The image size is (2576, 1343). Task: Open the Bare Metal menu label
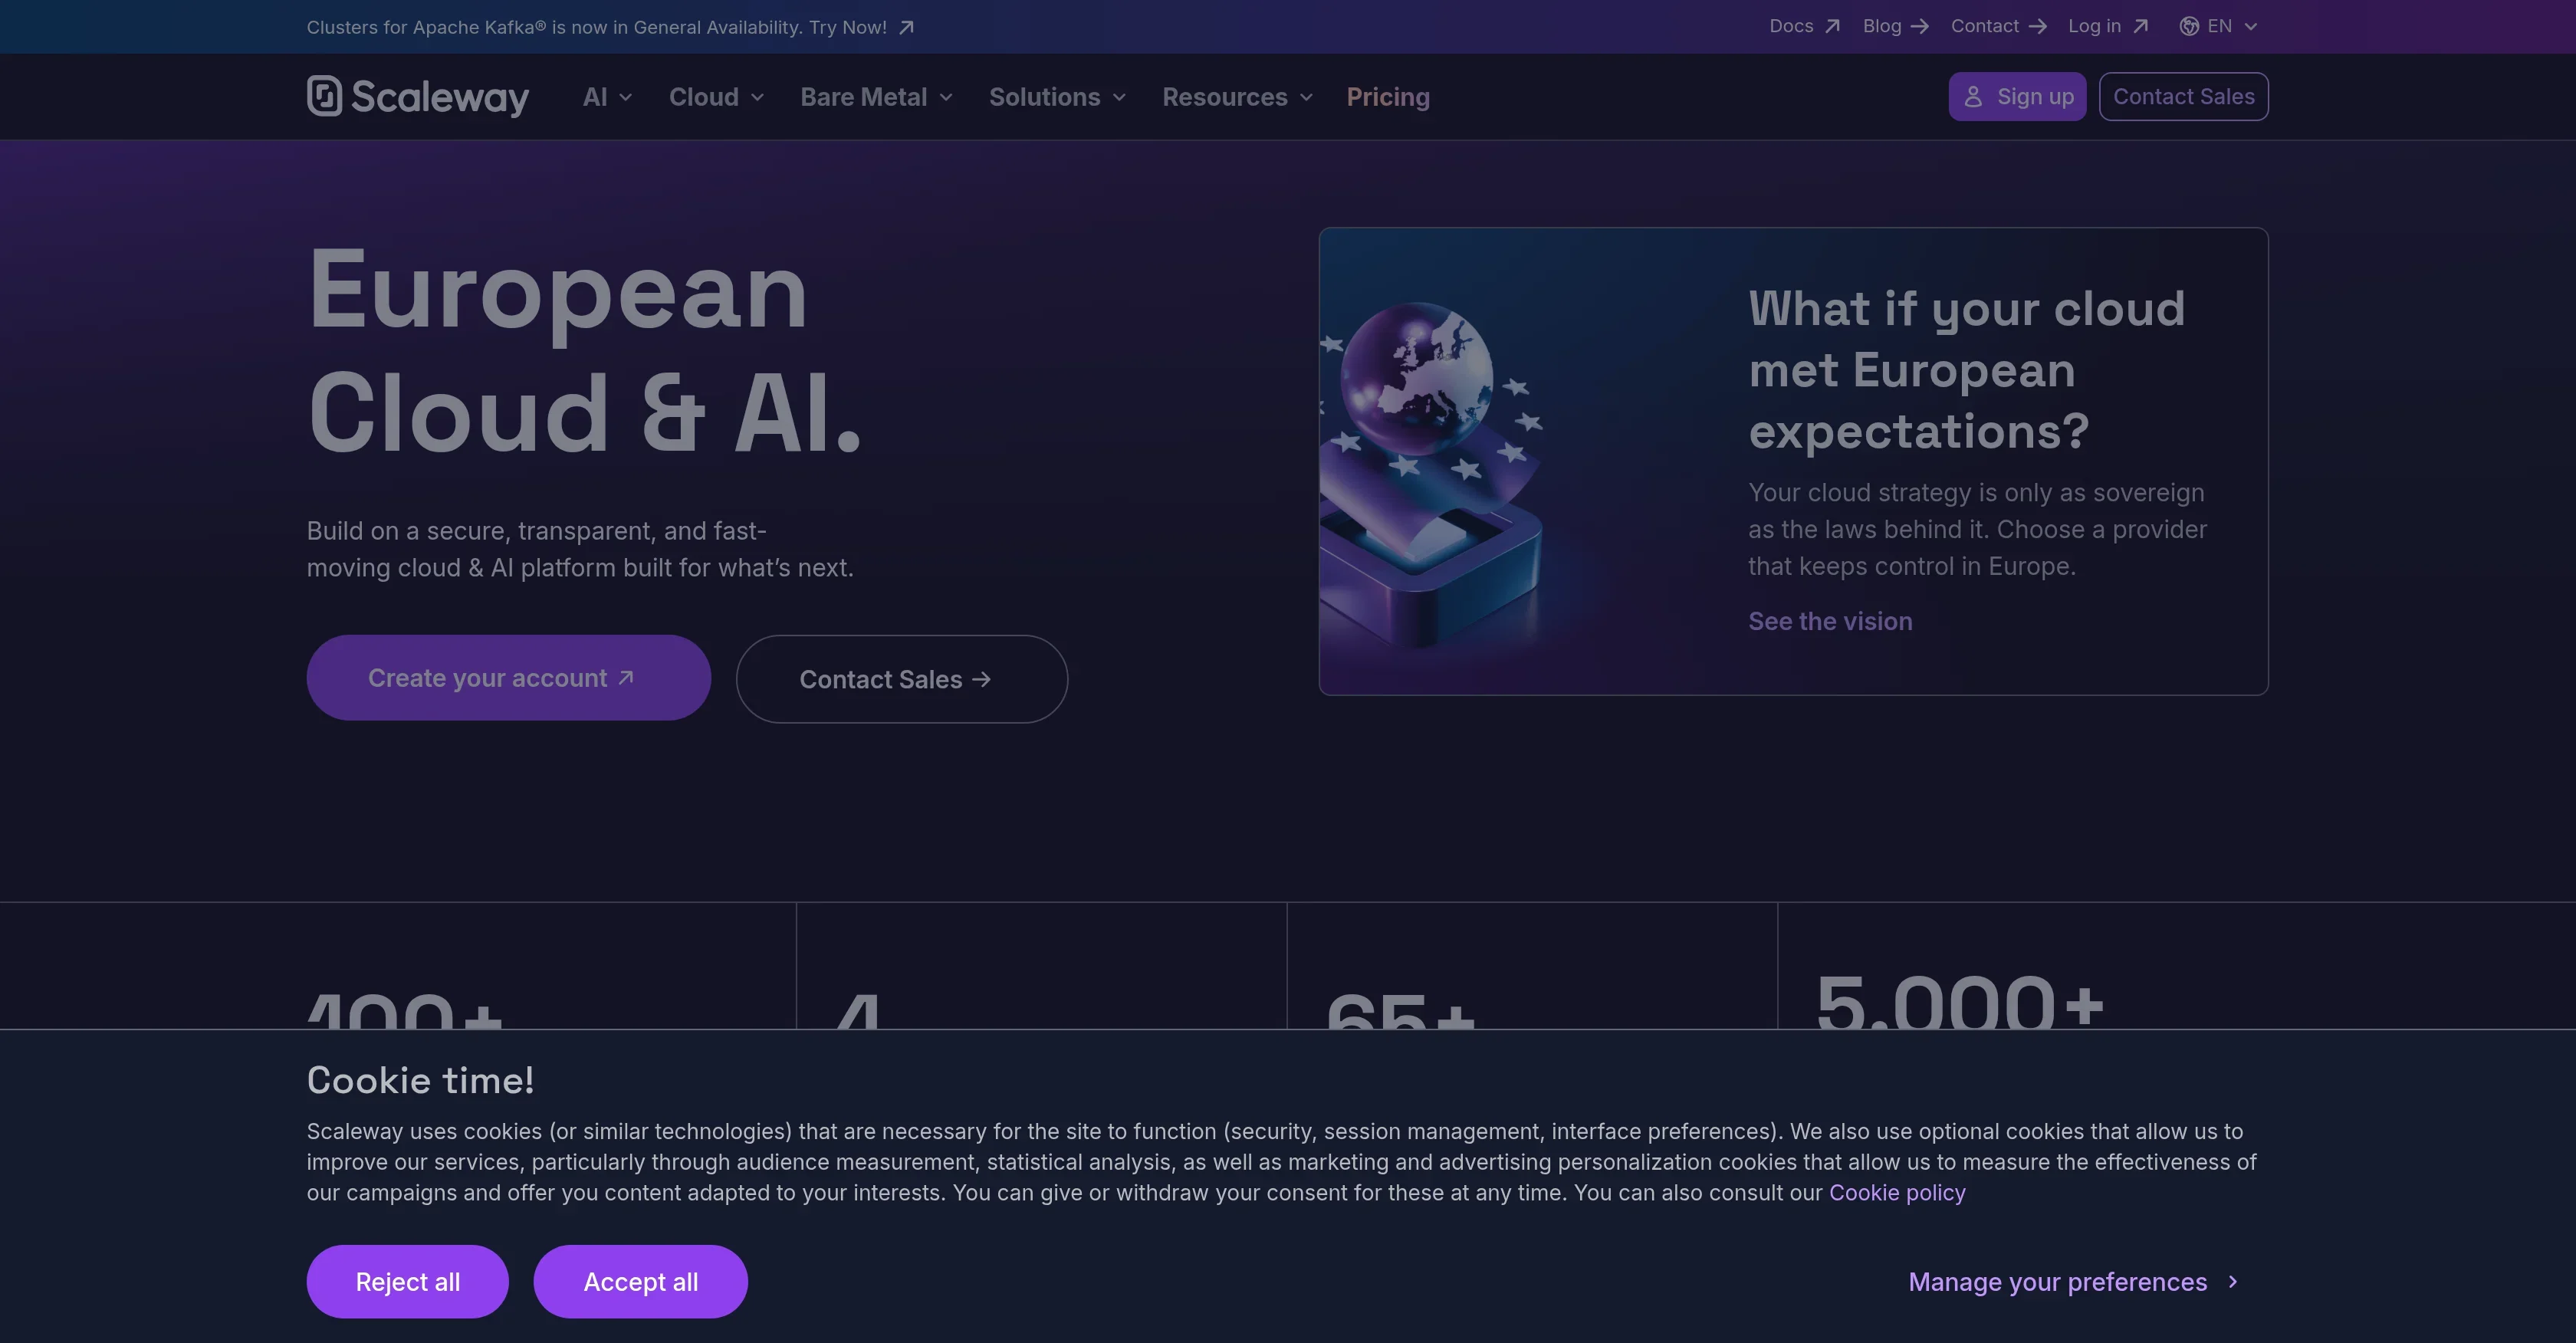click(863, 97)
